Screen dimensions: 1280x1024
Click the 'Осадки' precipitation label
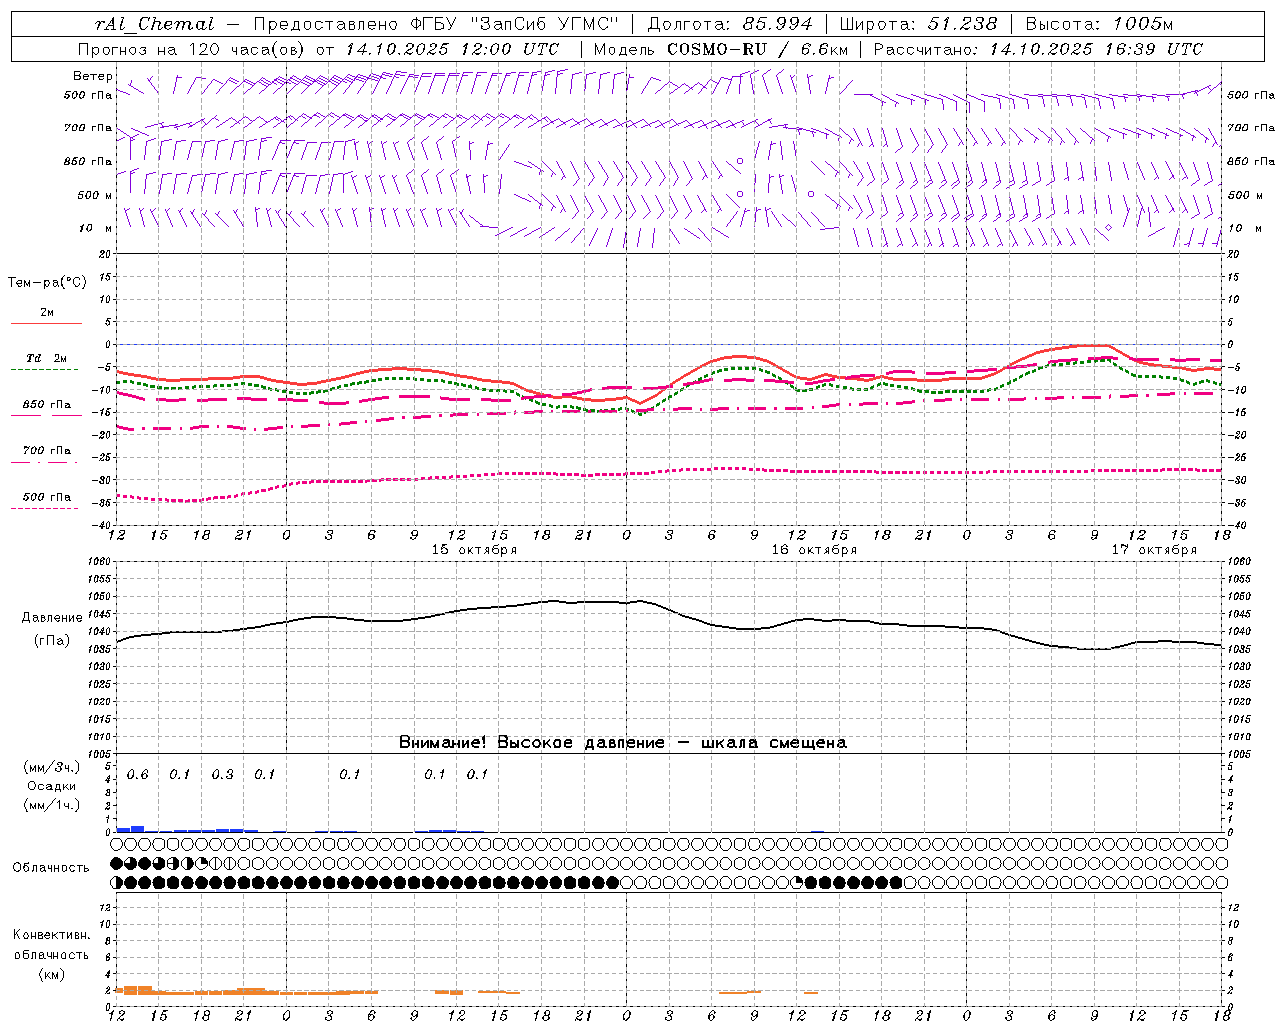pos(52,786)
